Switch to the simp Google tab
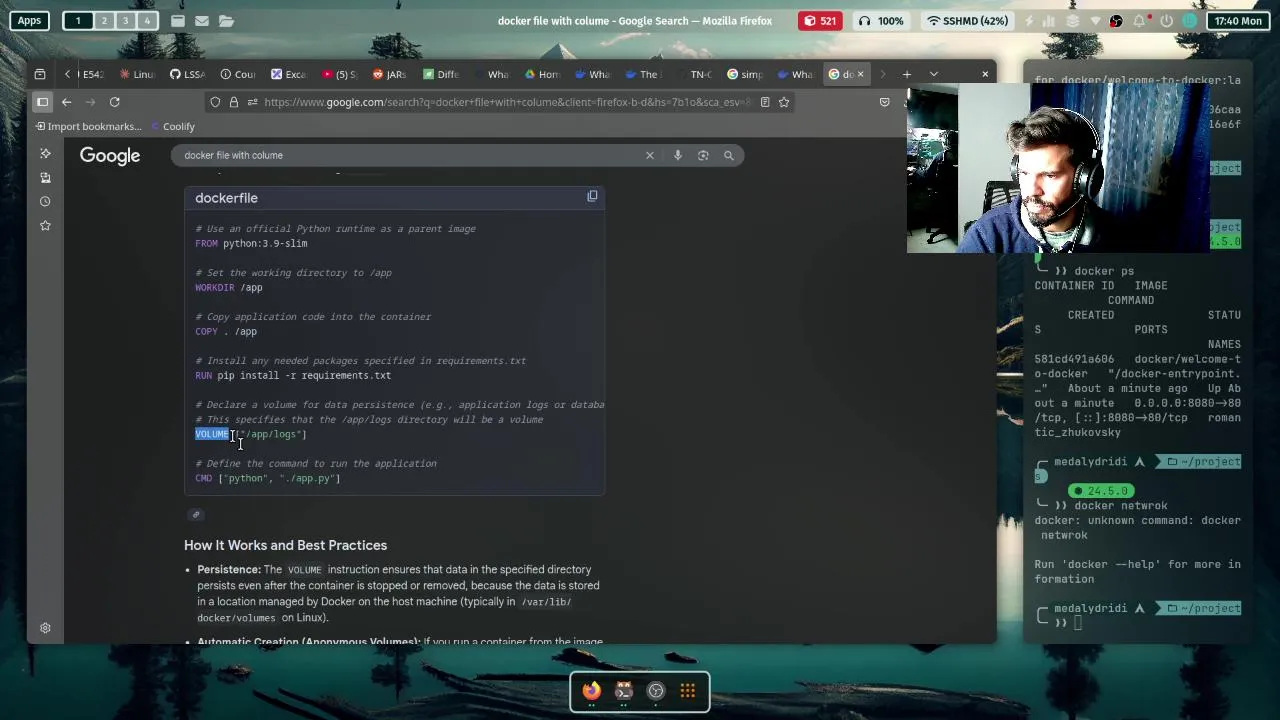 (x=745, y=74)
